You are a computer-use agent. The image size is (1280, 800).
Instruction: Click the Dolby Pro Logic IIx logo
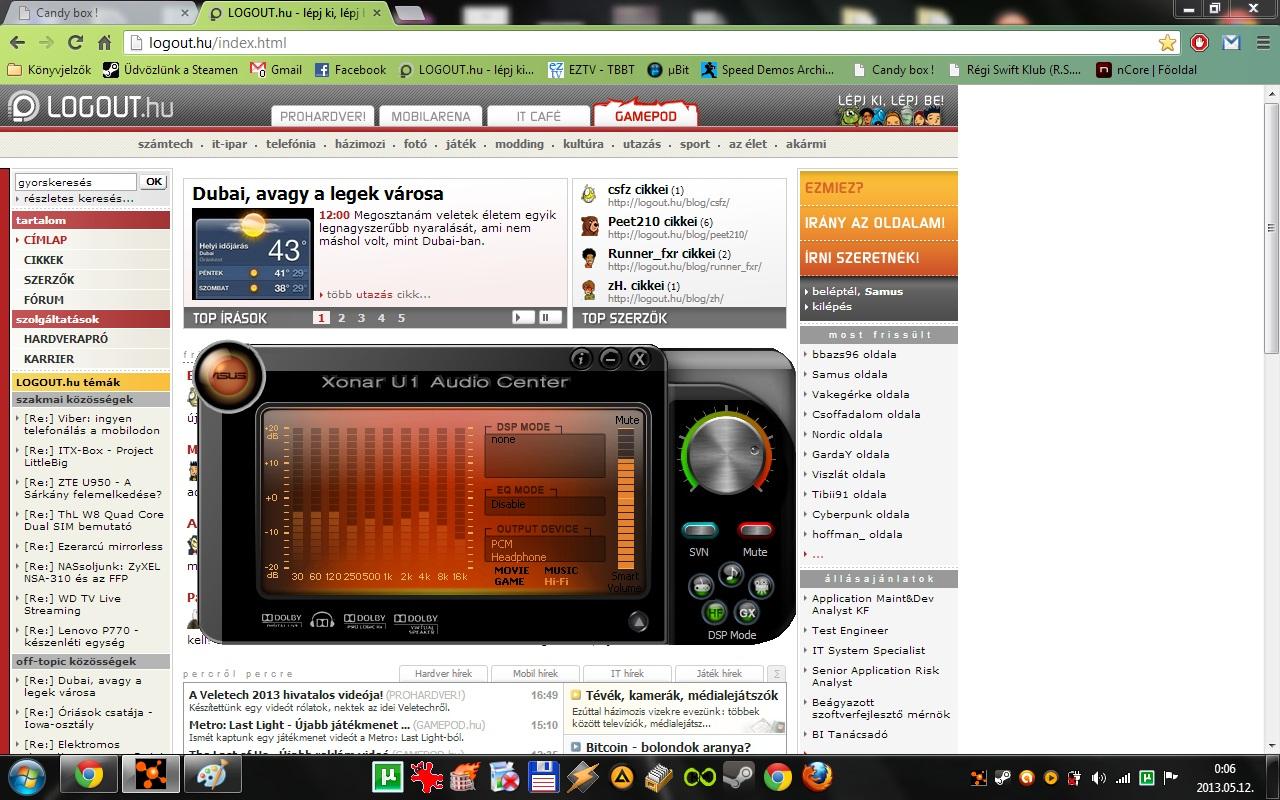pos(365,621)
